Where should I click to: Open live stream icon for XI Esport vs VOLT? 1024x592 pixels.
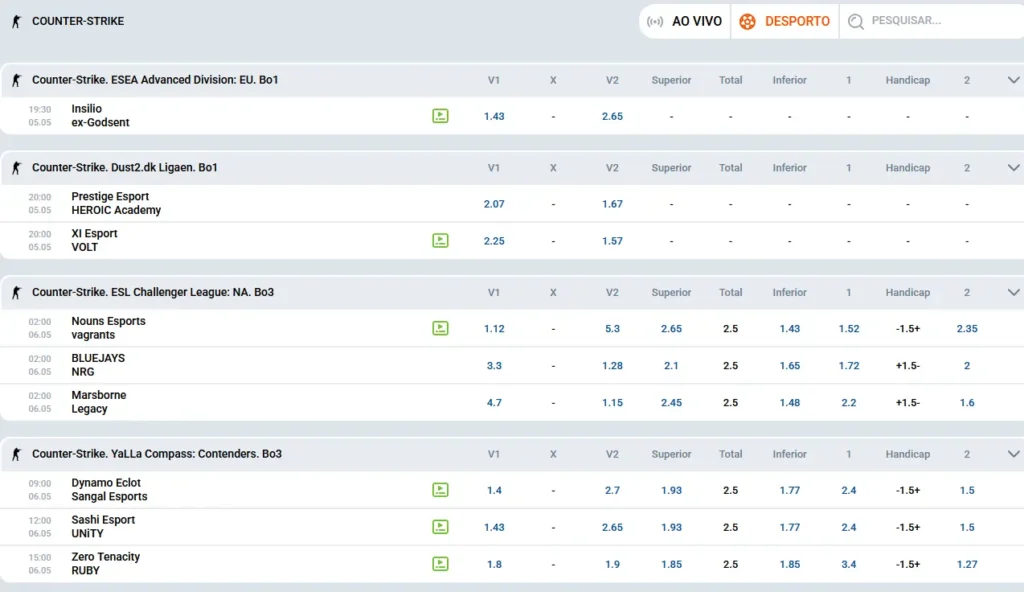click(x=440, y=240)
